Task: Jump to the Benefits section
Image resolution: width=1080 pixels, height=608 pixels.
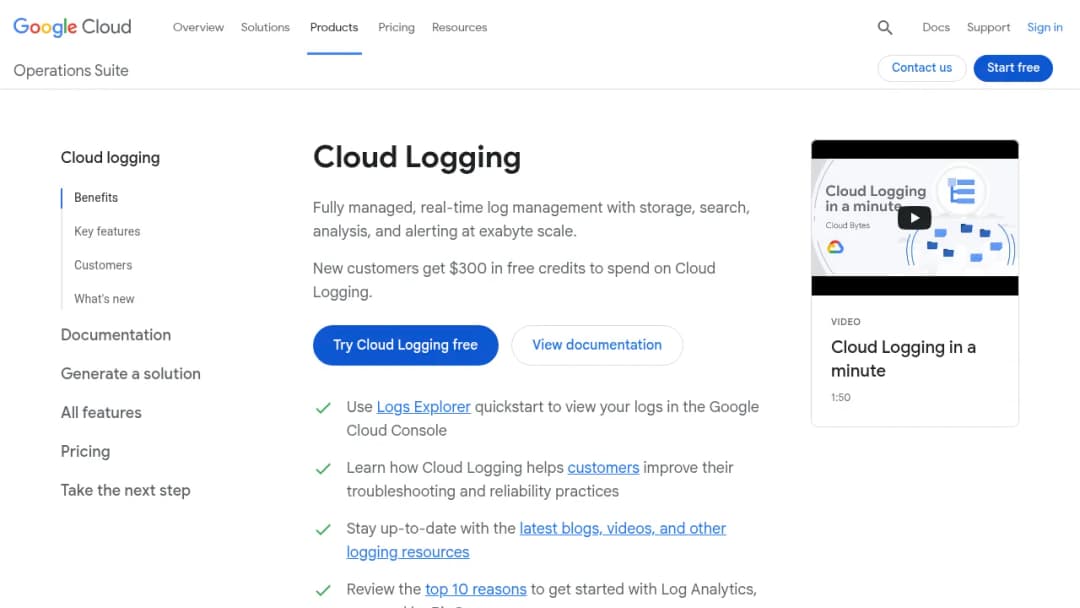Action: pos(96,198)
